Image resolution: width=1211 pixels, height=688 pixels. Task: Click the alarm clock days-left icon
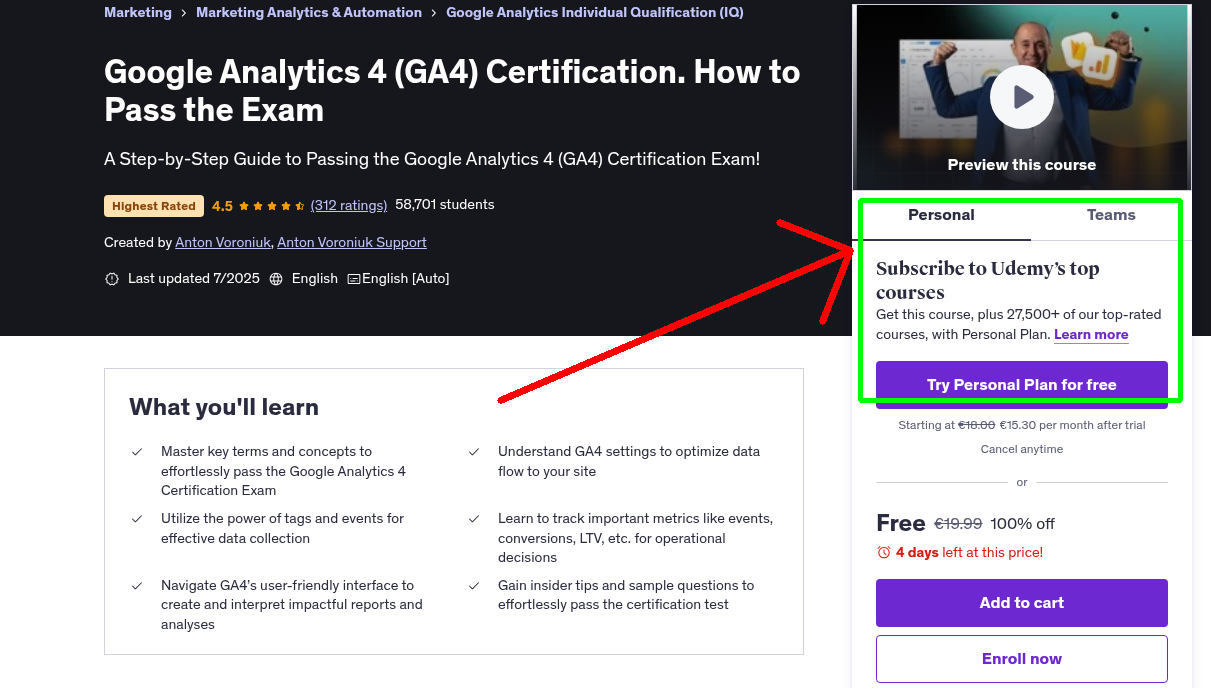pos(884,552)
